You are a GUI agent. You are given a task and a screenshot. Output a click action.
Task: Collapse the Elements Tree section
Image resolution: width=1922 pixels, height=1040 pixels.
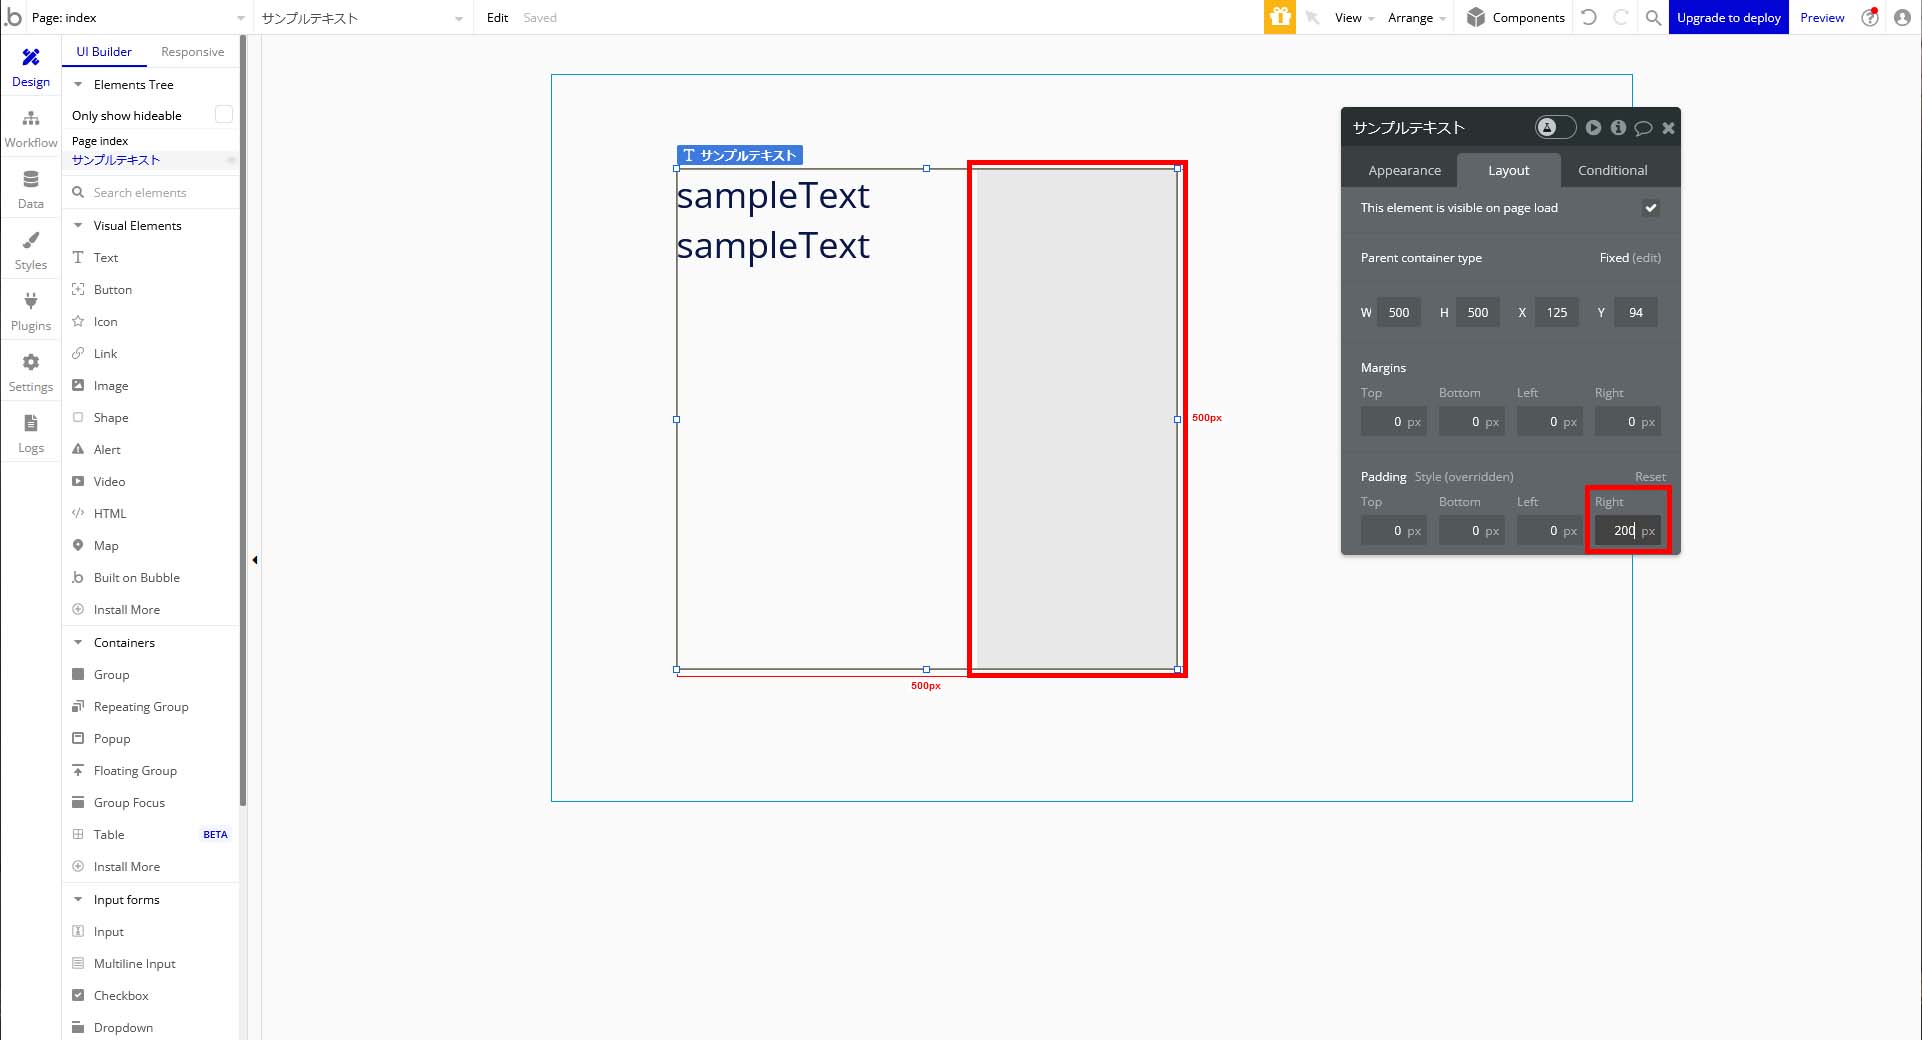pos(78,84)
